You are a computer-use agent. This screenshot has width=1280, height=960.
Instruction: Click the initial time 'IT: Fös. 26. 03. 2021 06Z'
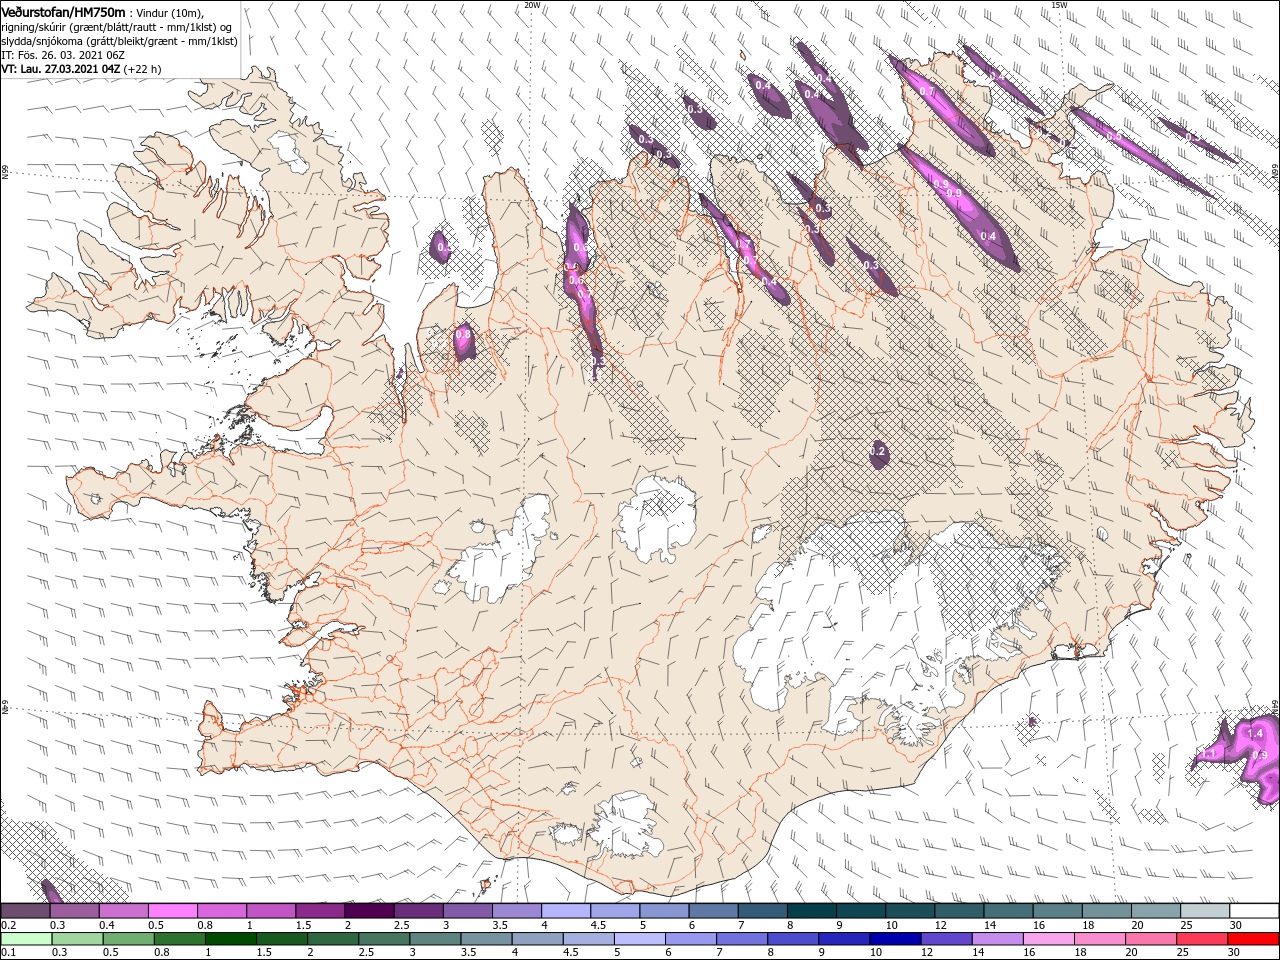[x=62, y=55]
